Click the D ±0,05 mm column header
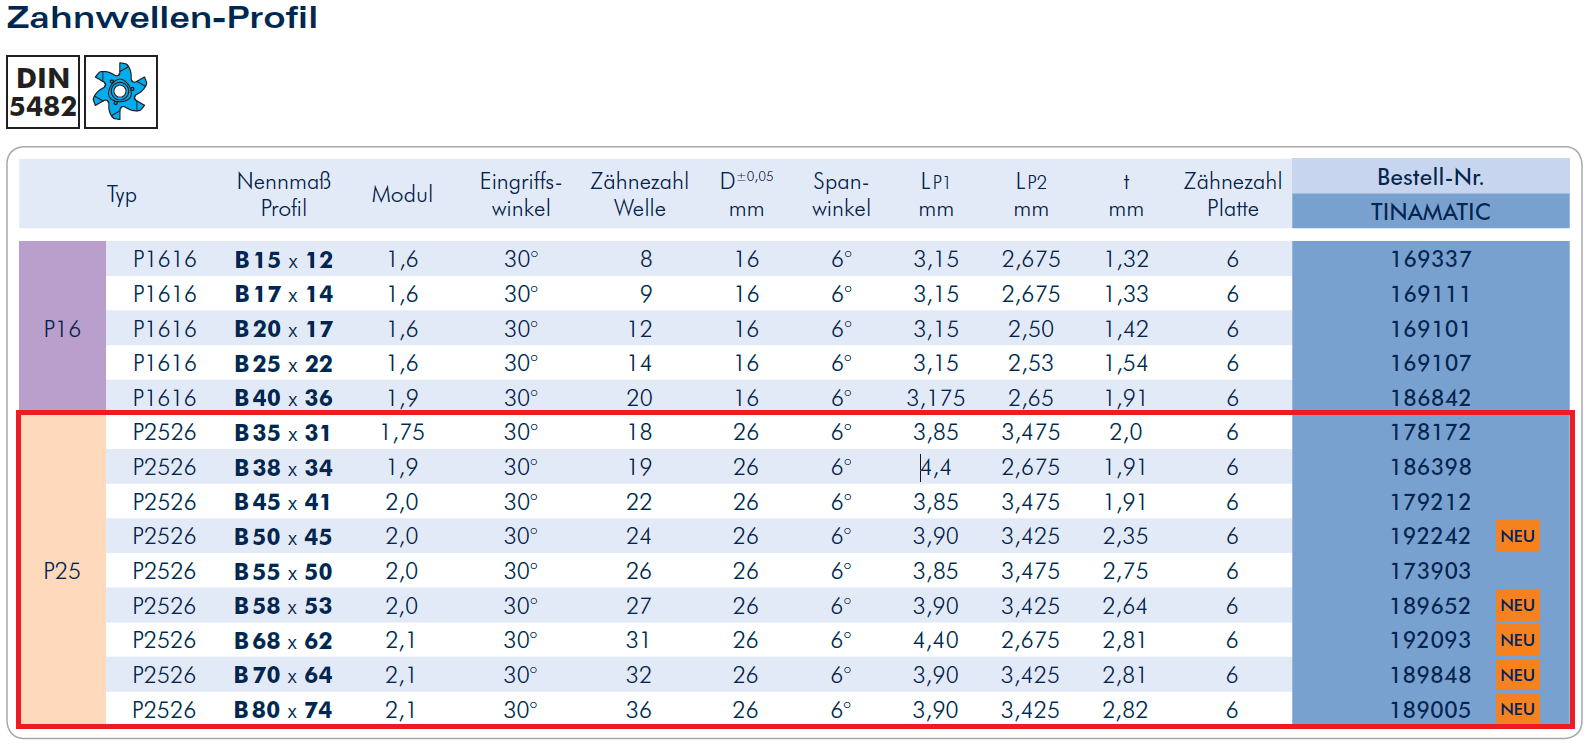The image size is (1589, 749). tap(746, 194)
